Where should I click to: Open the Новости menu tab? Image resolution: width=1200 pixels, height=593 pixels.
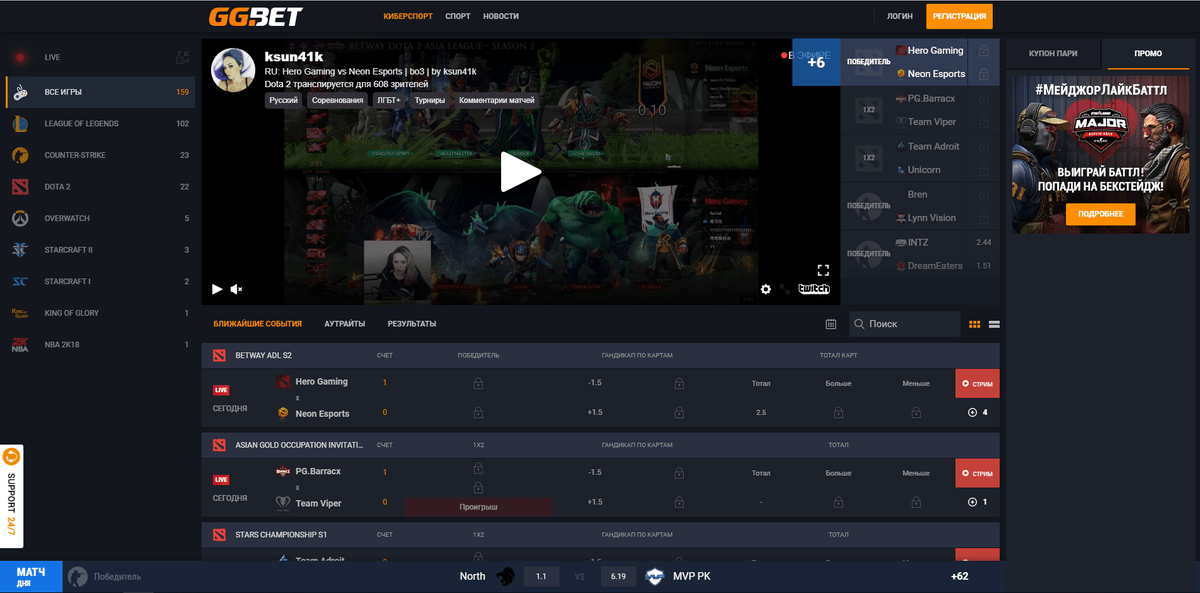click(x=500, y=17)
